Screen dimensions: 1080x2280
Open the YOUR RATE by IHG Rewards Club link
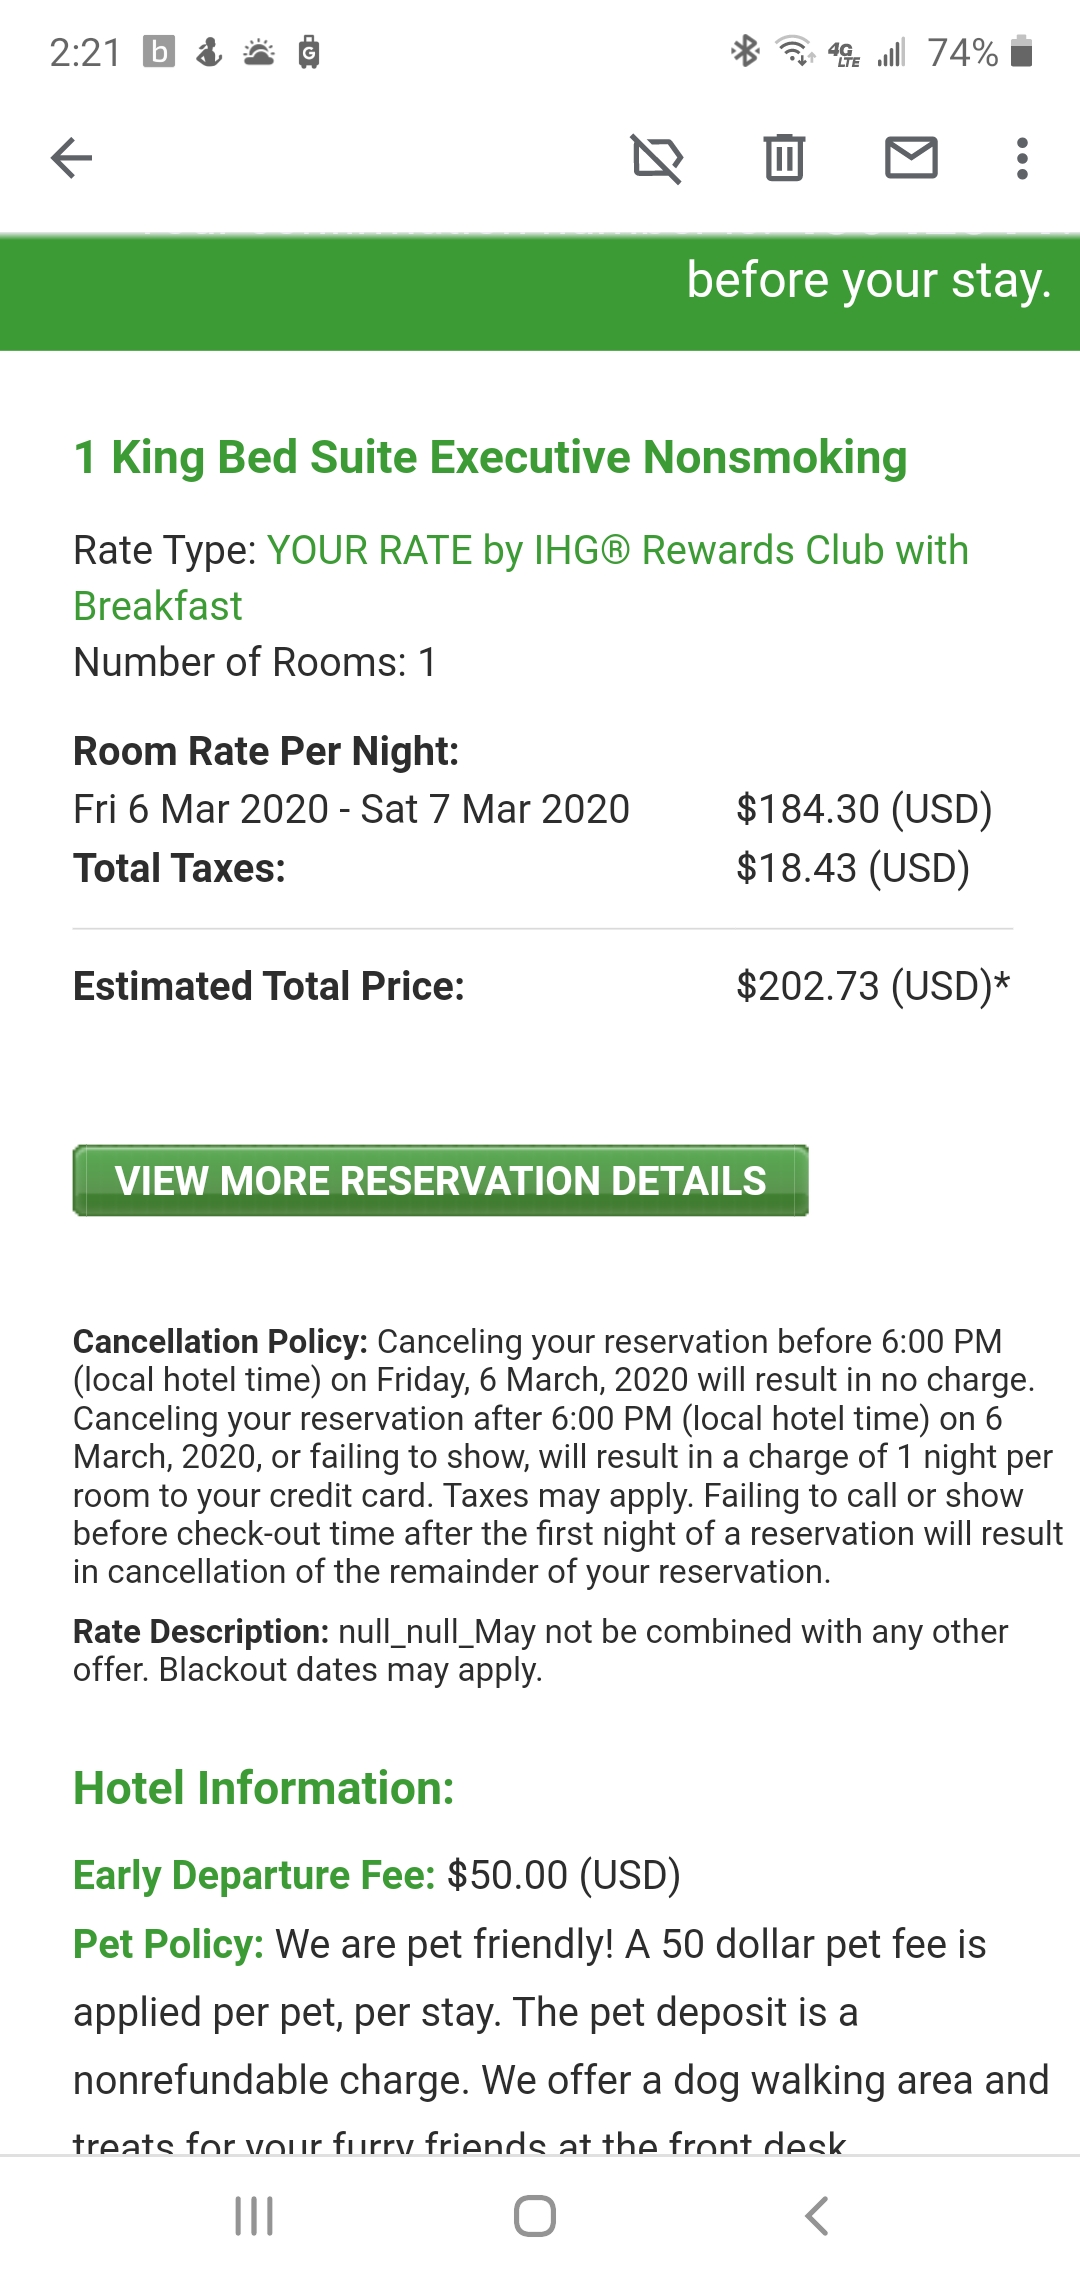click(x=617, y=550)
